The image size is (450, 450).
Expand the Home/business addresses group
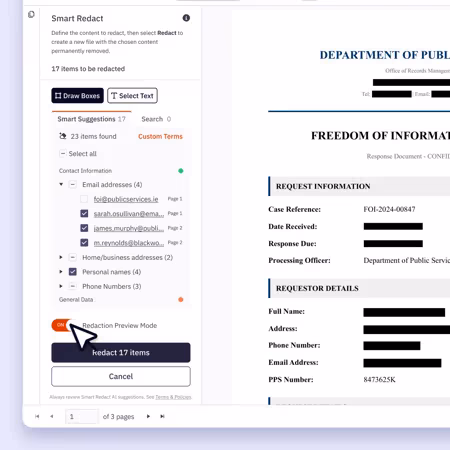tap(61, 257)
